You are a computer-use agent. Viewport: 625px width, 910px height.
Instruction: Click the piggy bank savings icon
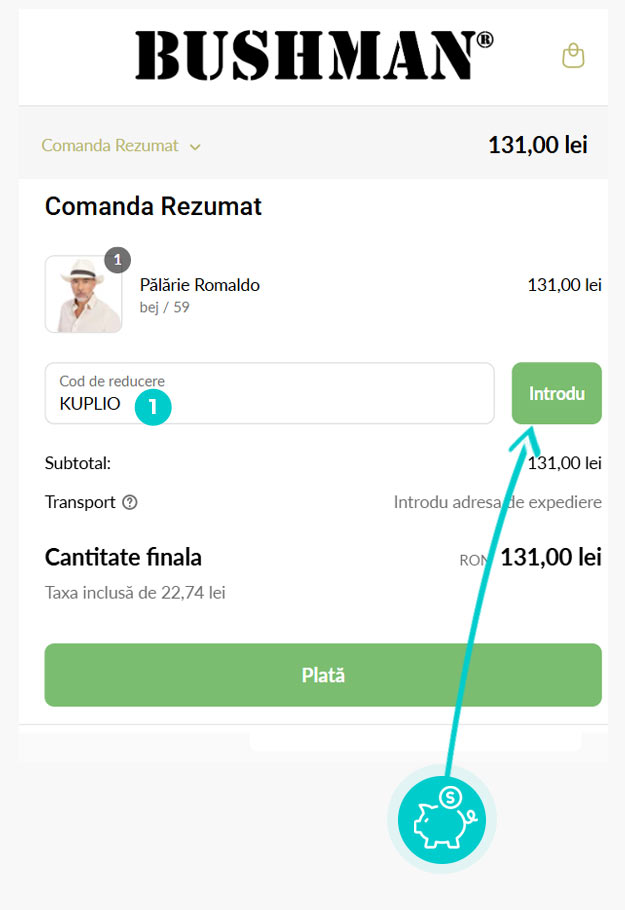pyautogui.click(x=441, y=819)
